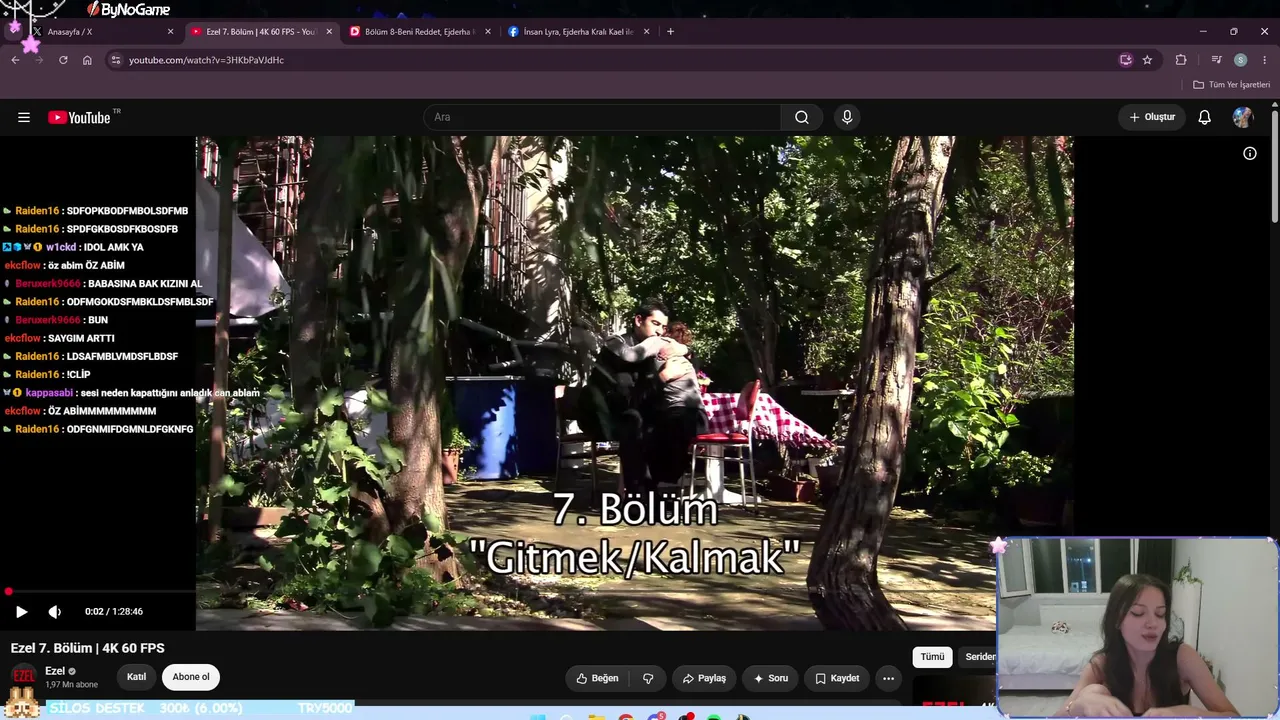Close the Bölüm 8-Beni Reddet tab
The width and height of the screenshot is (1280, 720).
click(488, 32)
